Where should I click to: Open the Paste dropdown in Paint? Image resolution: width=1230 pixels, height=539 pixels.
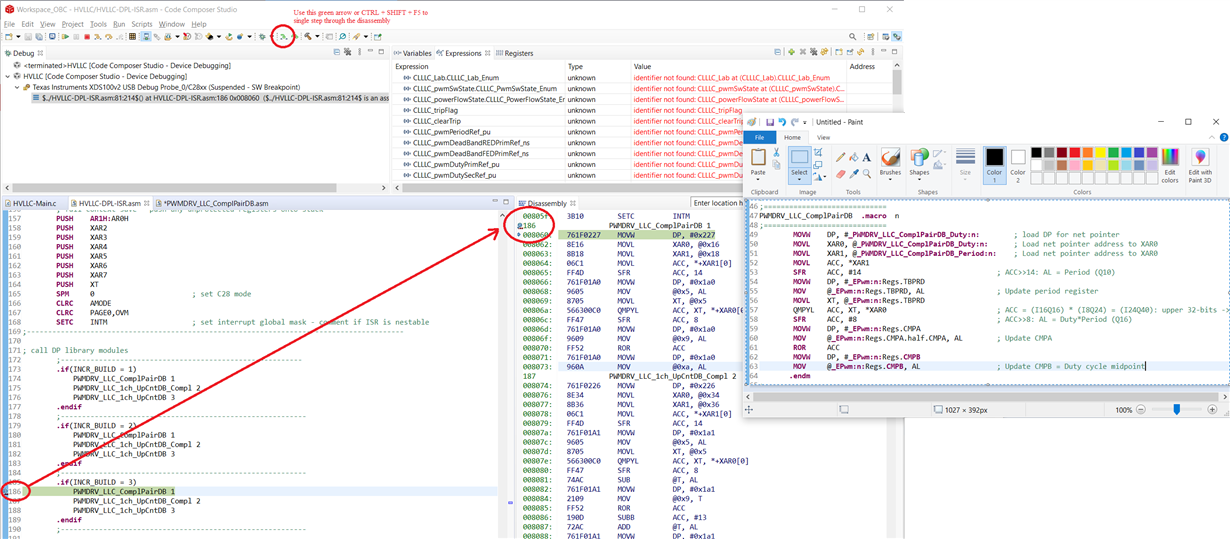pyautogui.click(x=758, y=178)
